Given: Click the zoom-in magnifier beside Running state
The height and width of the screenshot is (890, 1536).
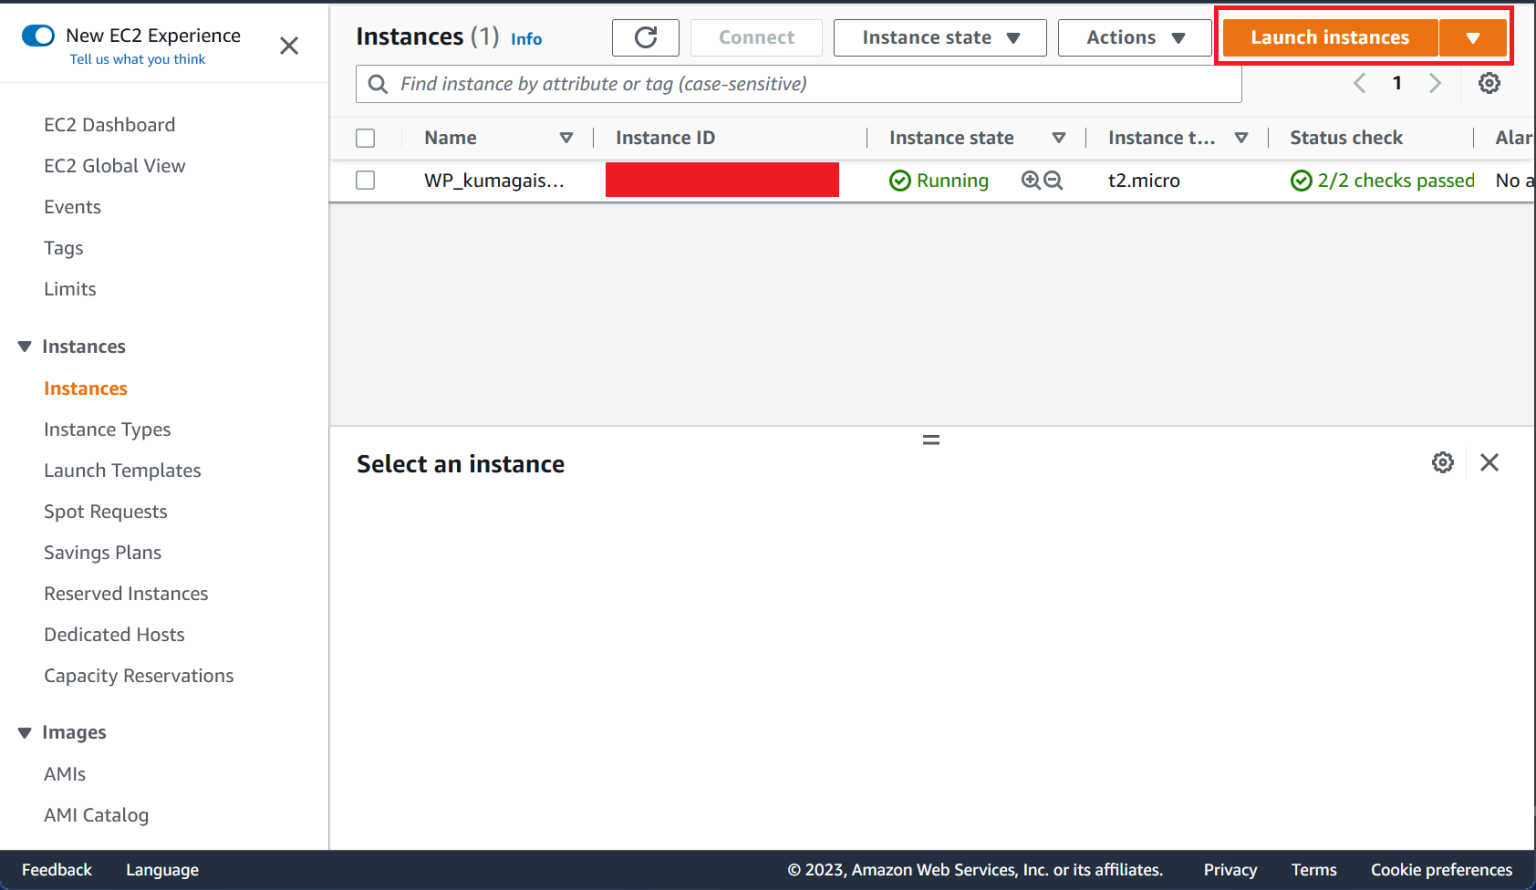Looking at the screenshot, I should tap(1030, 180).
